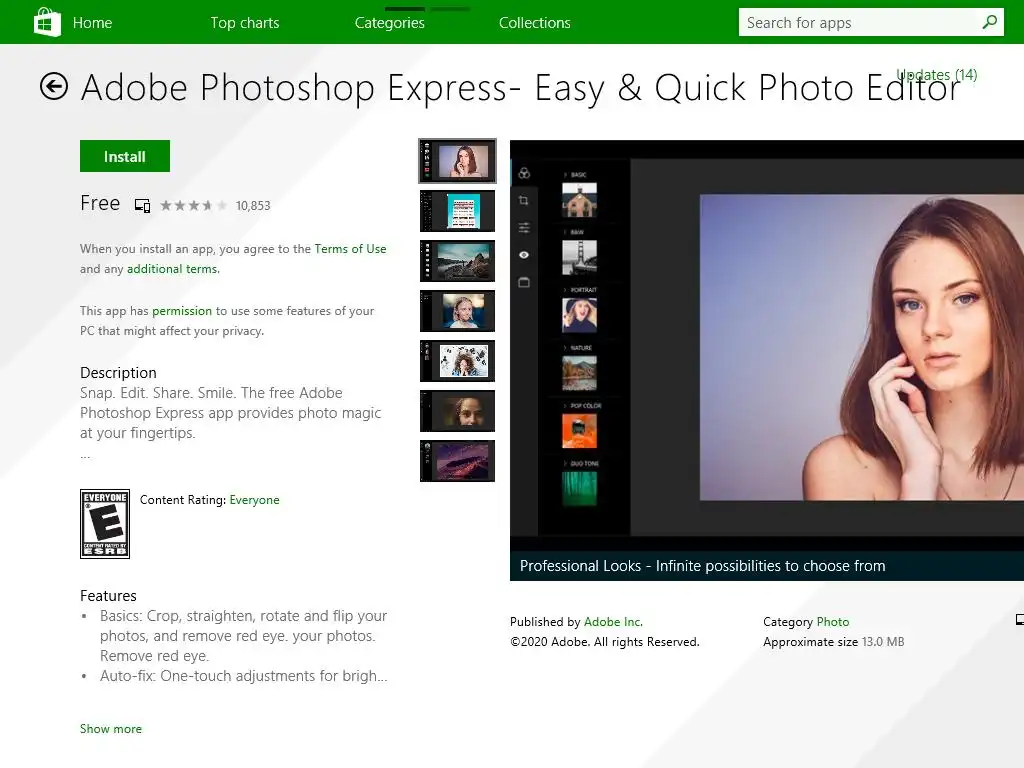The image size is (1024, 768).
Task: Open Top charts
Action: click(245, 23)
